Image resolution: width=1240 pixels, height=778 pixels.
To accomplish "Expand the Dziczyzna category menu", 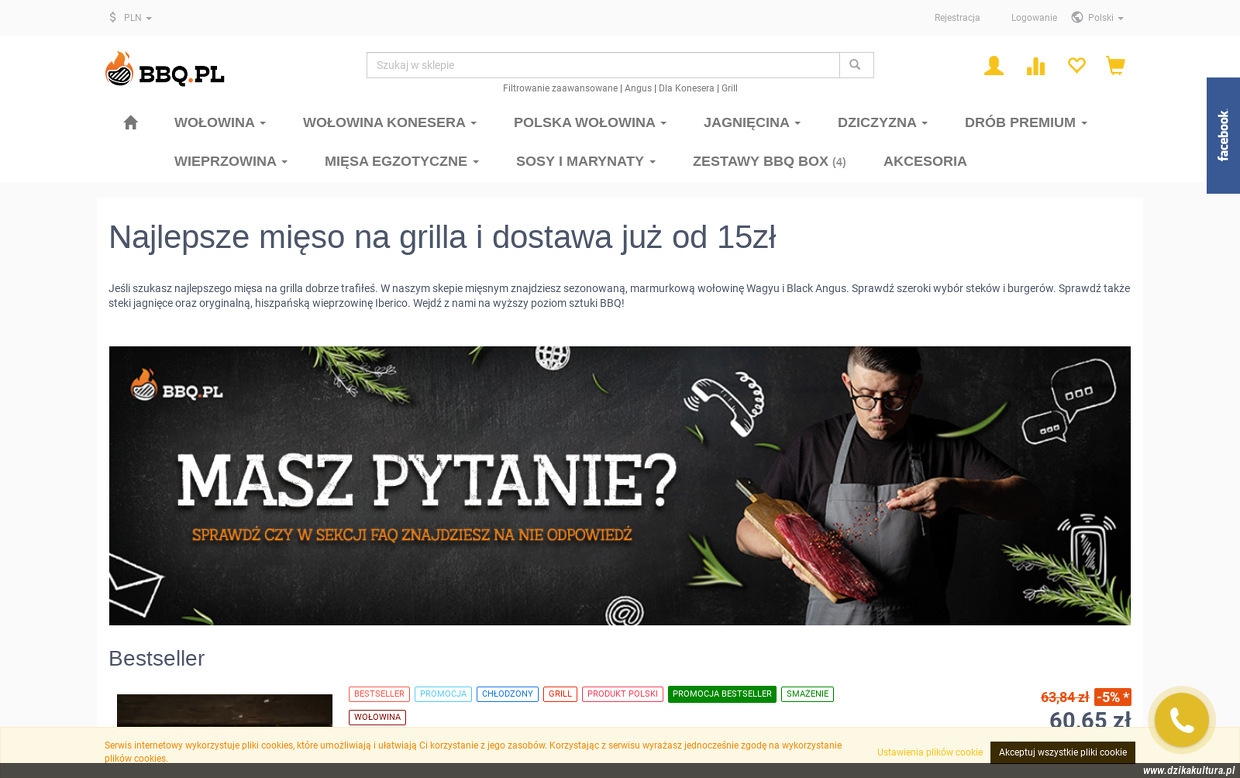I will coord(882,122).
